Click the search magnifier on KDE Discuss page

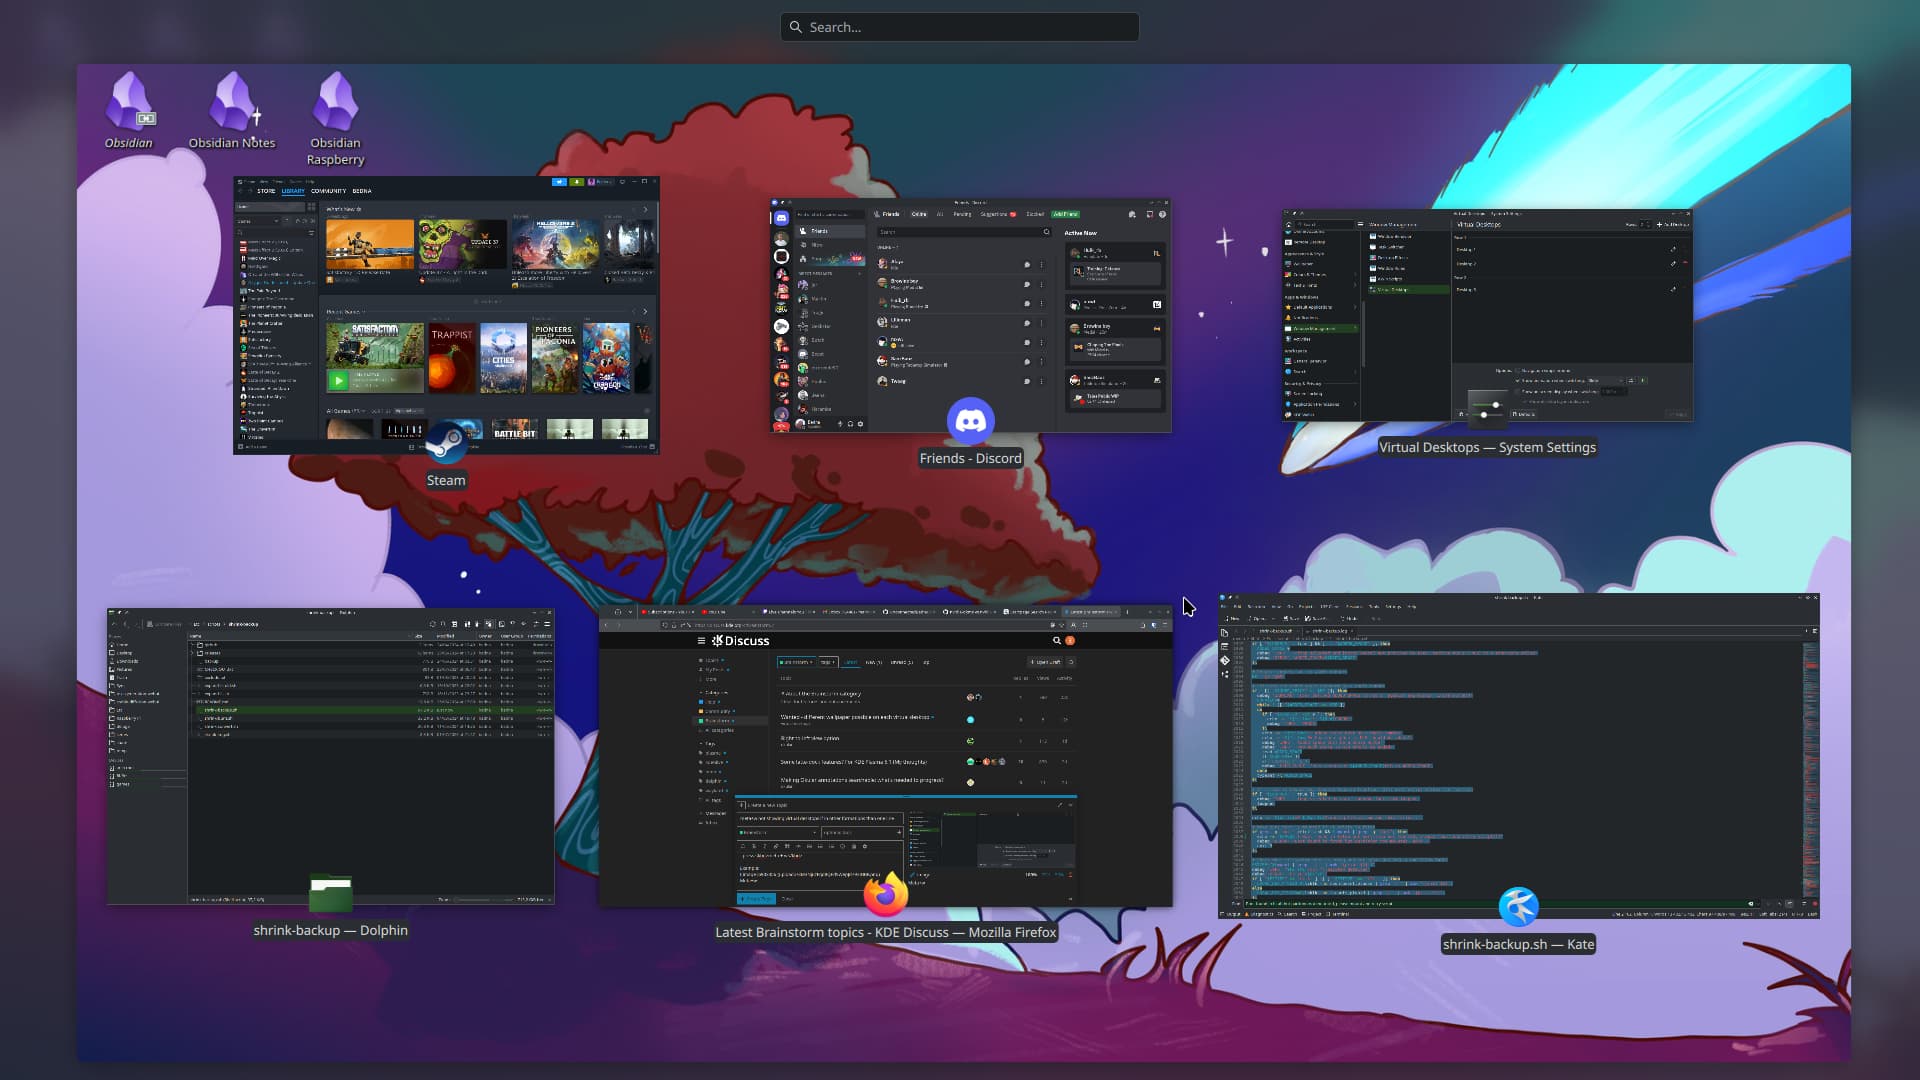[x=1056, y=640]
